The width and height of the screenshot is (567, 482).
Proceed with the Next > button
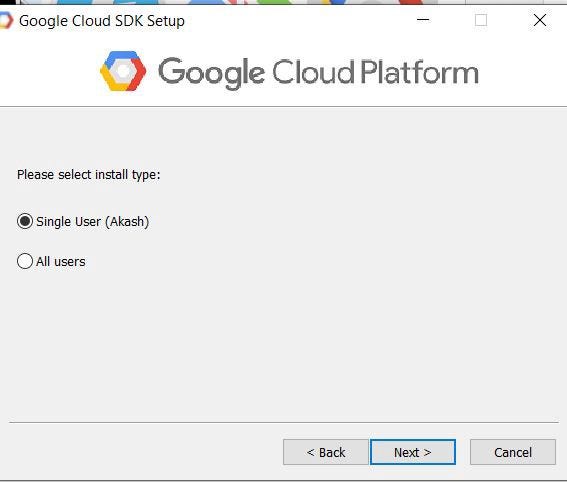click(x=413, y=452)
